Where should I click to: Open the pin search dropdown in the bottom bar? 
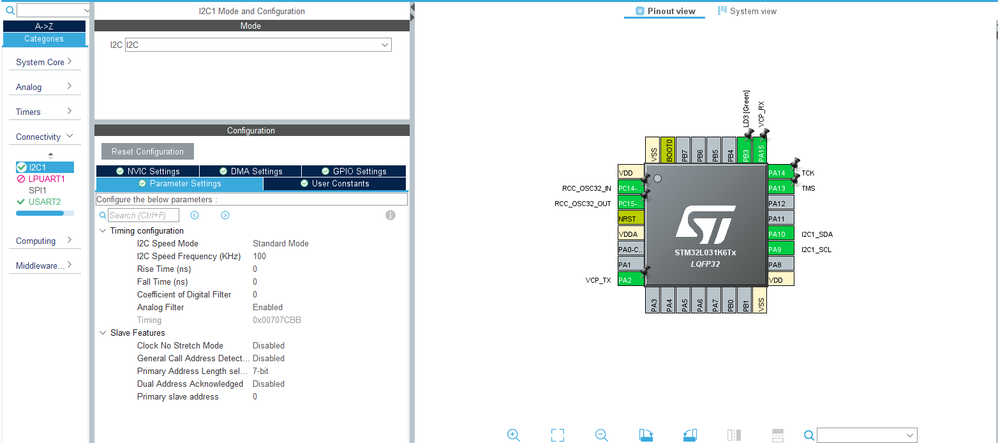tap(910, 435)
